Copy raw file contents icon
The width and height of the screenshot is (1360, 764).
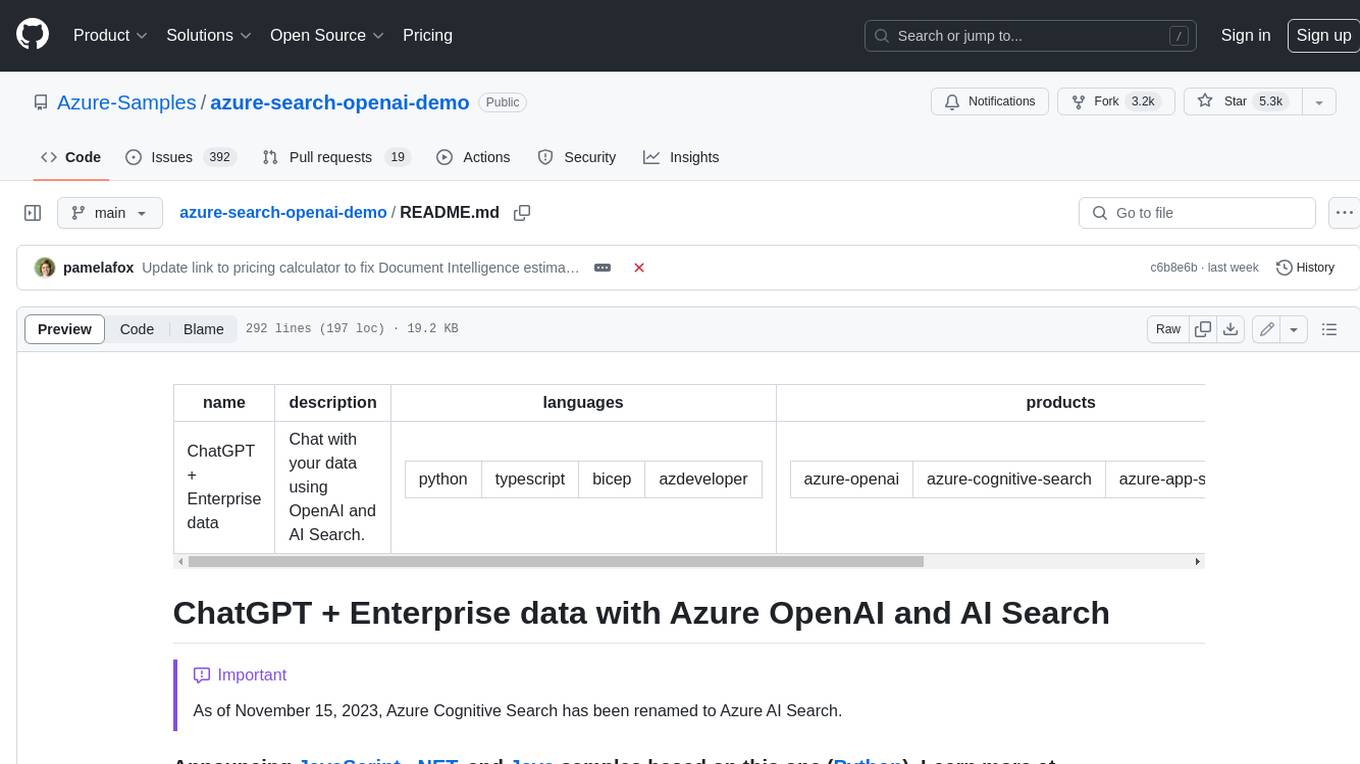(x=1204, y=329)
